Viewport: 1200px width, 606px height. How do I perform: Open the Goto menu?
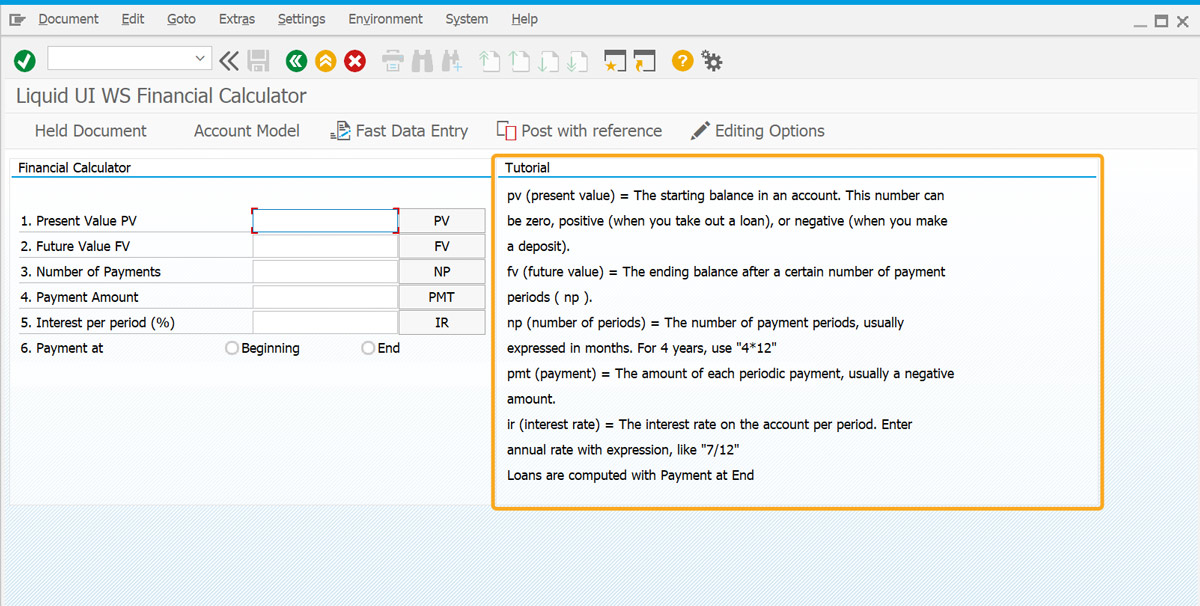coord(181,19)
